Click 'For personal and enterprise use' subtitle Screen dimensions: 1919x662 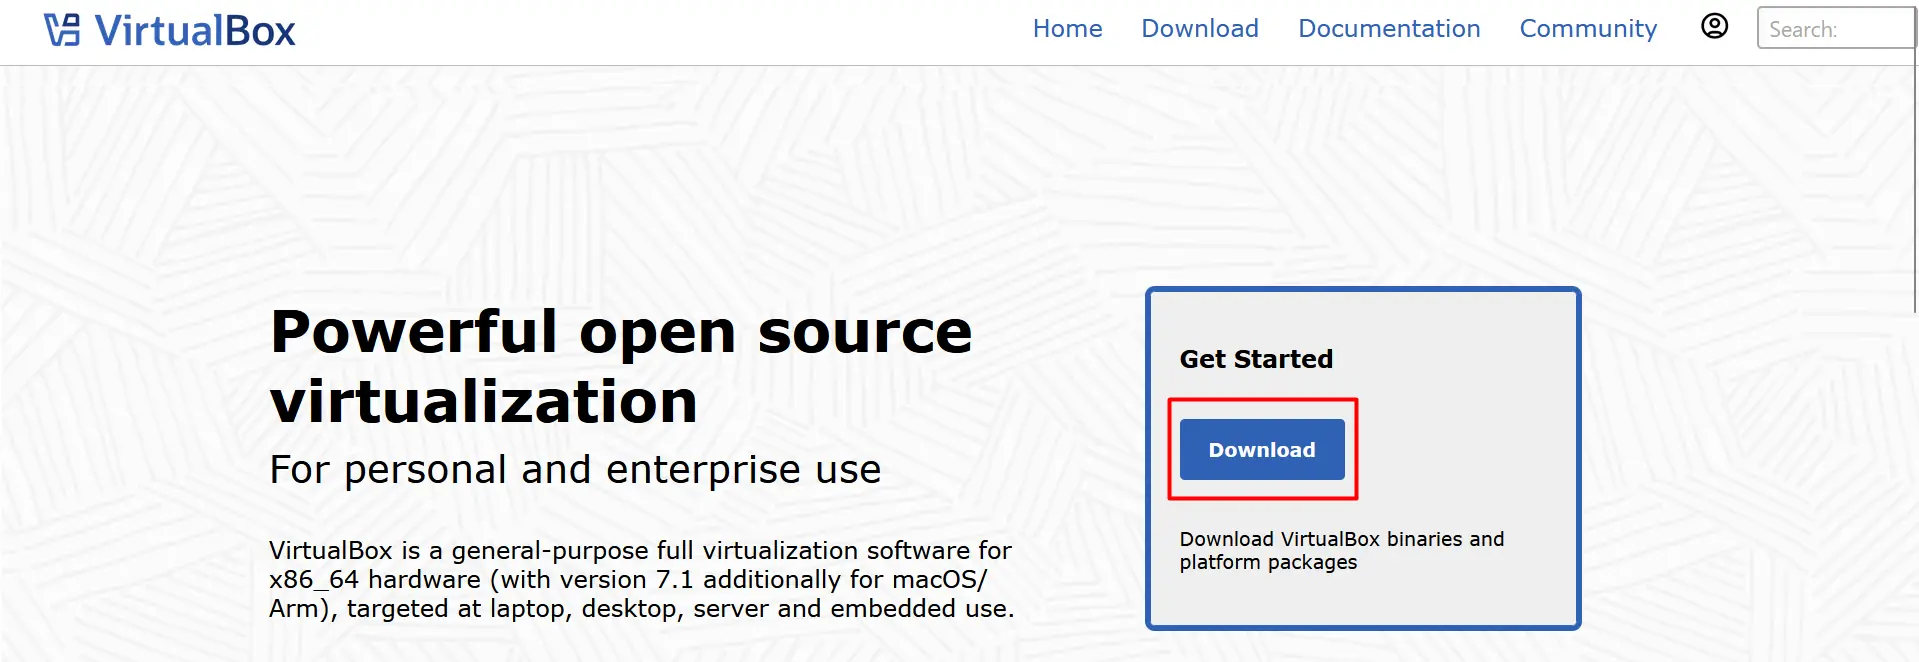tap(575, 470)
